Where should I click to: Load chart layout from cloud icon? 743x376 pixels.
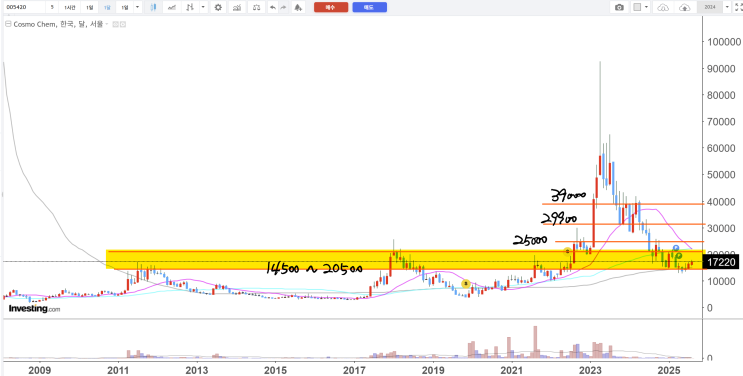click(663, 8)
